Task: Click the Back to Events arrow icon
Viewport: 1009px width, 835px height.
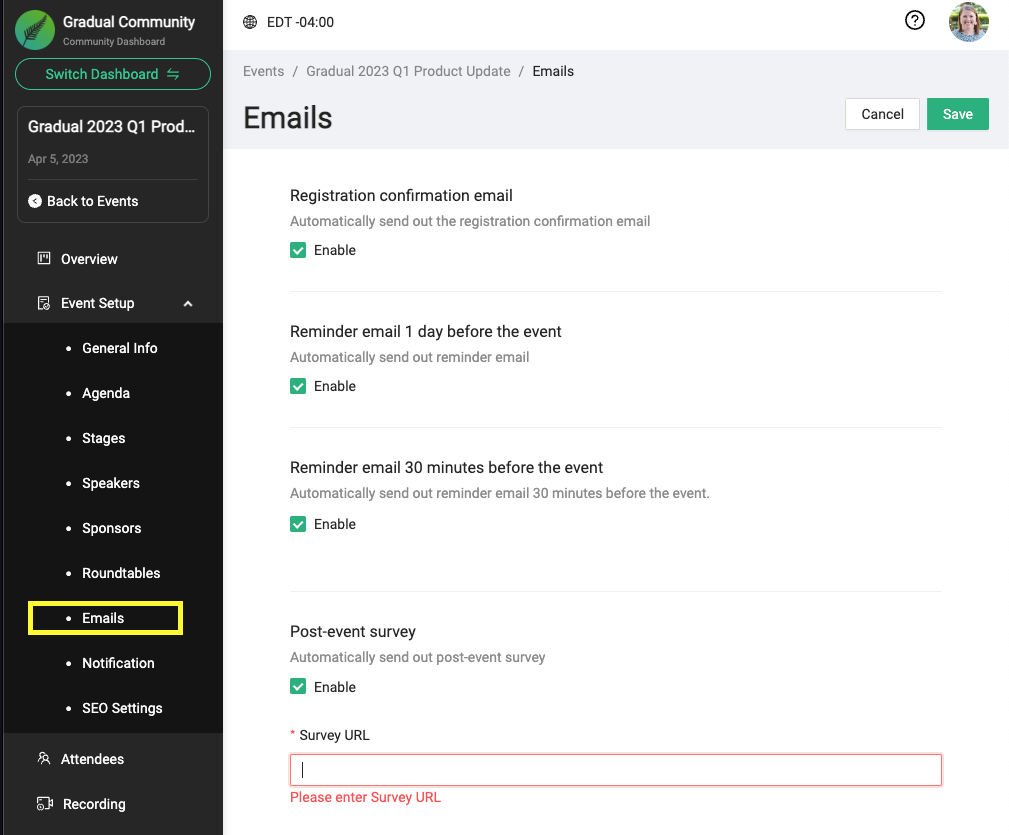Action: 35,201
